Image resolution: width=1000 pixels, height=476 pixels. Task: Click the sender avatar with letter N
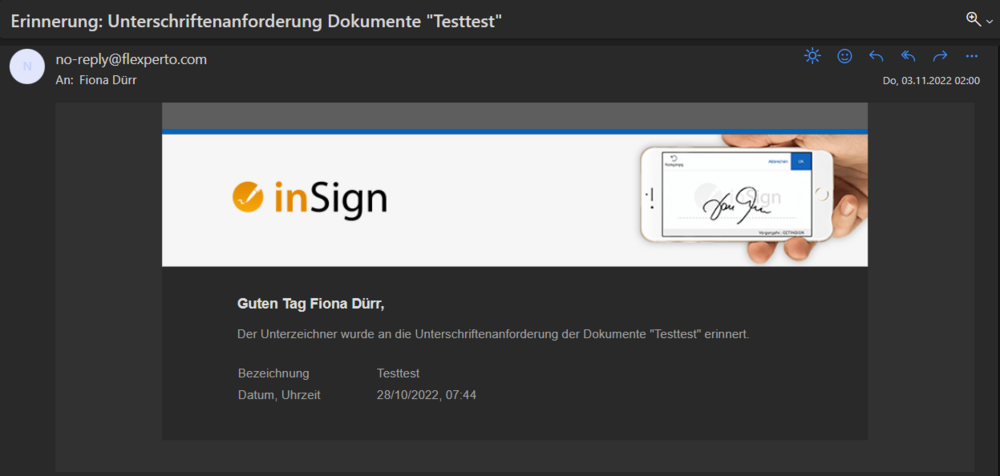point(27,66)
